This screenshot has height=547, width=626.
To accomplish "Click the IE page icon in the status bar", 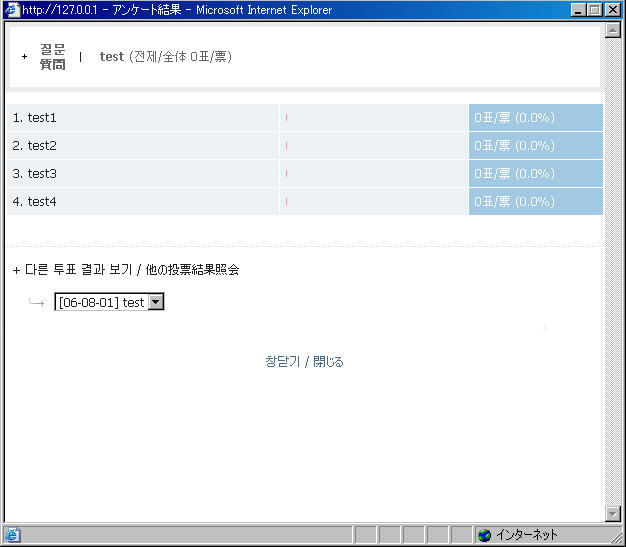I will [13, 535].
